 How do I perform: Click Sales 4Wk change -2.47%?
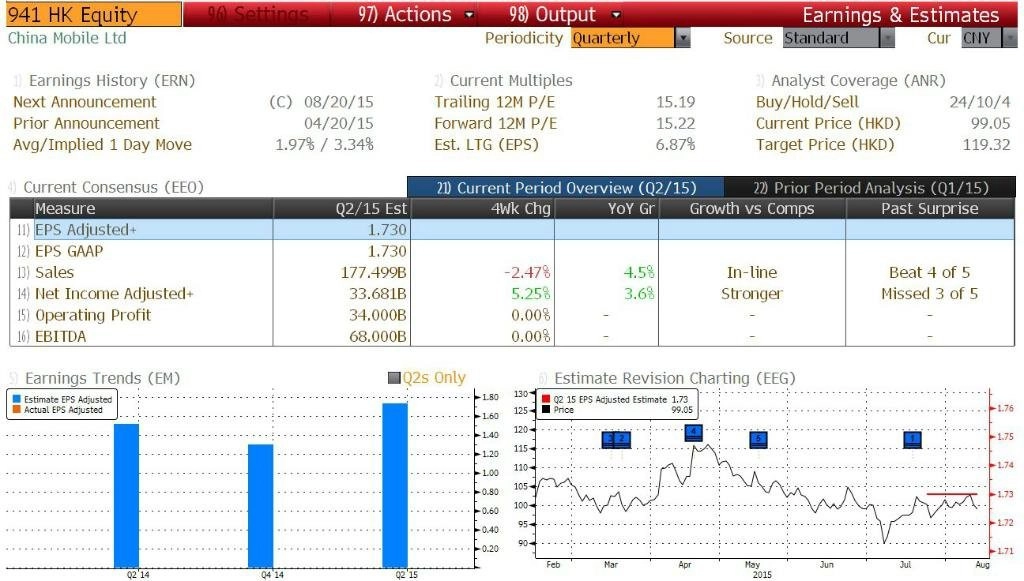pos(527,272)
